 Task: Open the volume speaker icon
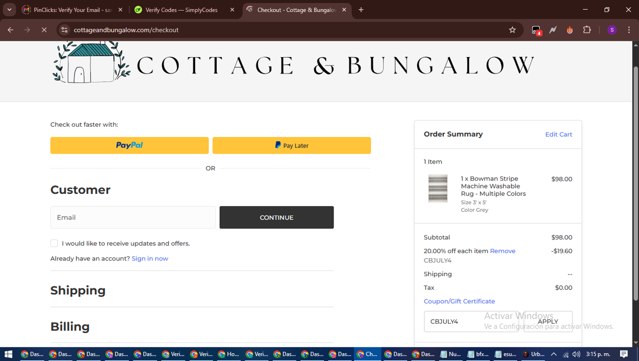pos(576,354)
